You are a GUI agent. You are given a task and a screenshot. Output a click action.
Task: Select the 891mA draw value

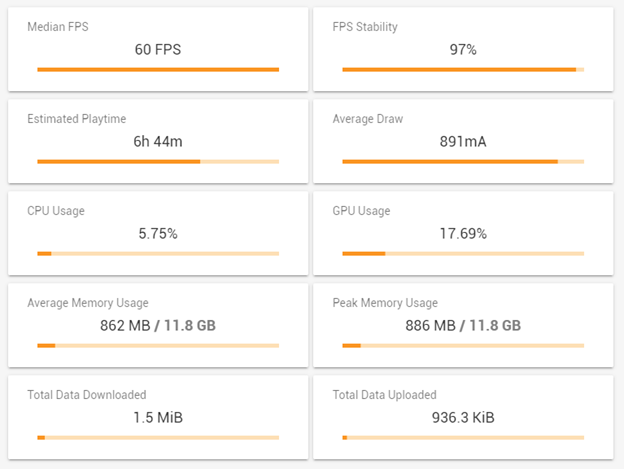[x=463, y=141]
